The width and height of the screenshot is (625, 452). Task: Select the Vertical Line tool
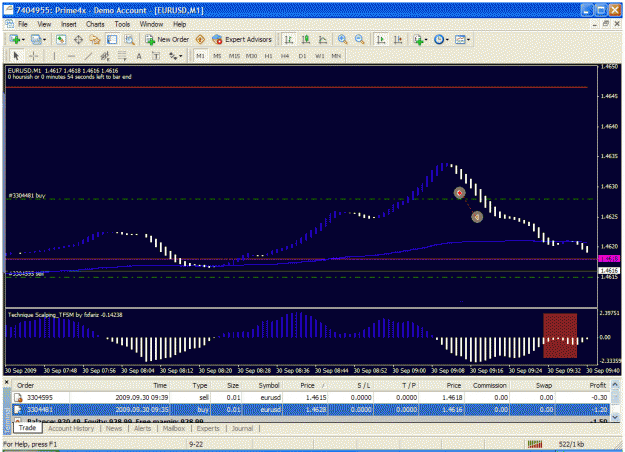click(54, 56)
